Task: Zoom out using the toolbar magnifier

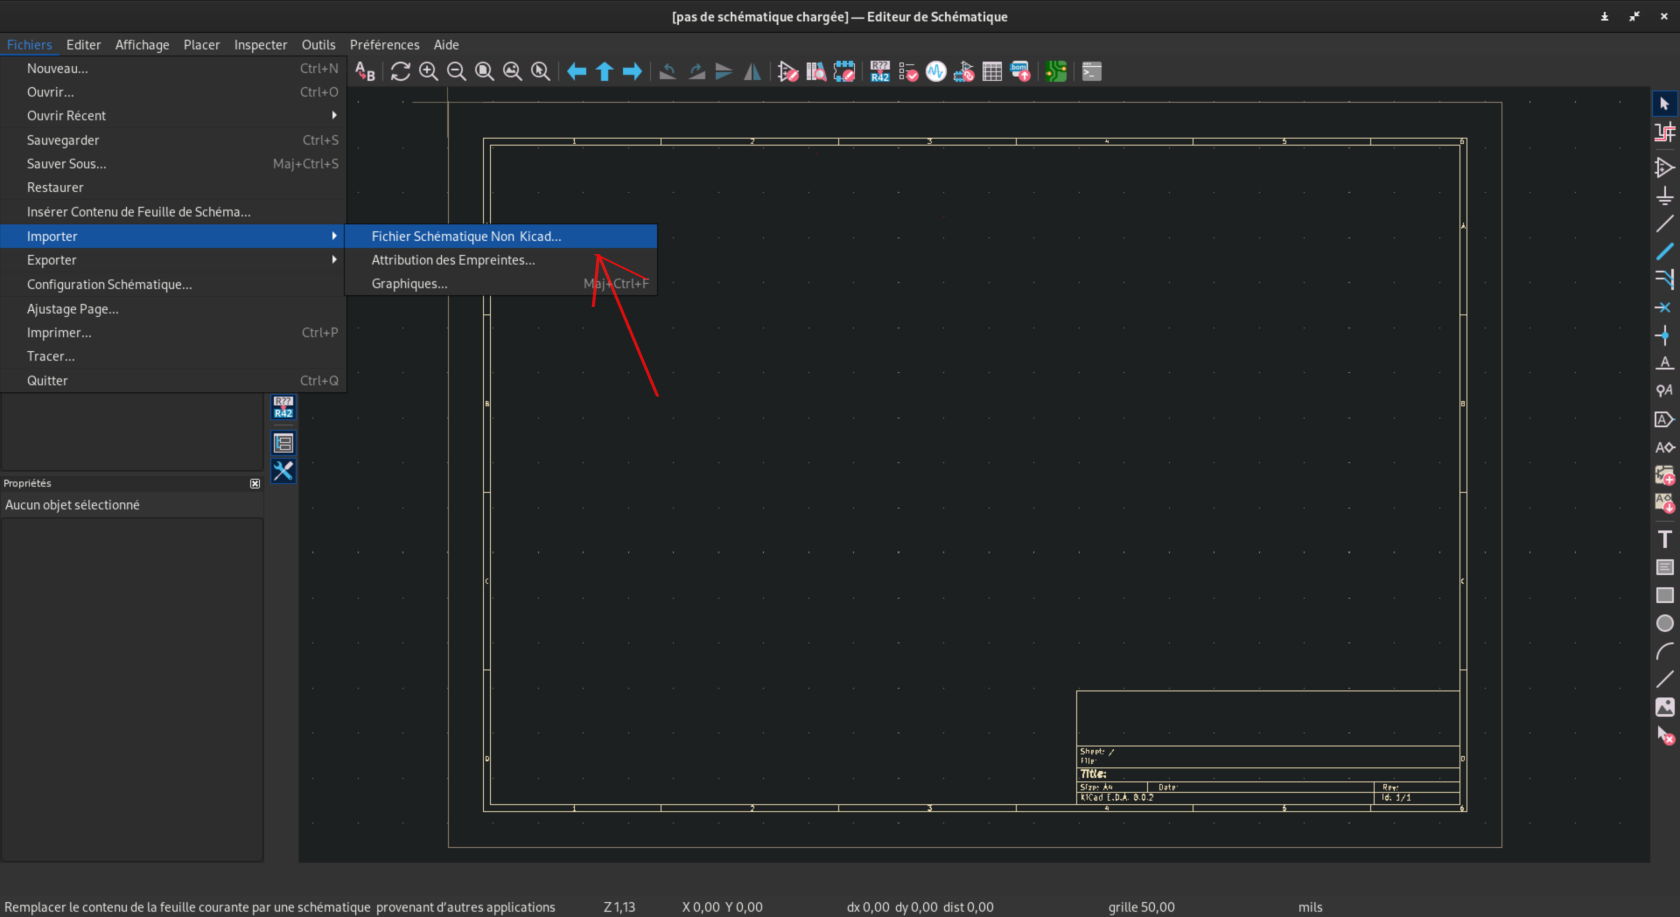Action: [x=457, y=72]
